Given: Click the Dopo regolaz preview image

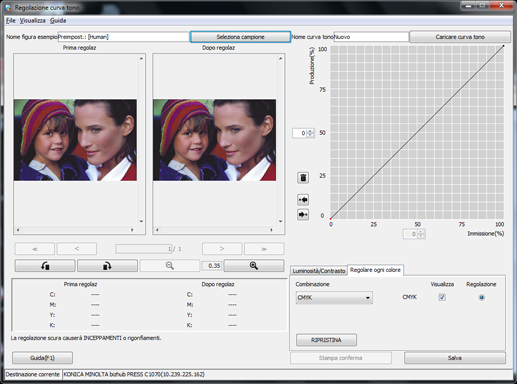Looking at the screenshot, I should pos(214,140).
